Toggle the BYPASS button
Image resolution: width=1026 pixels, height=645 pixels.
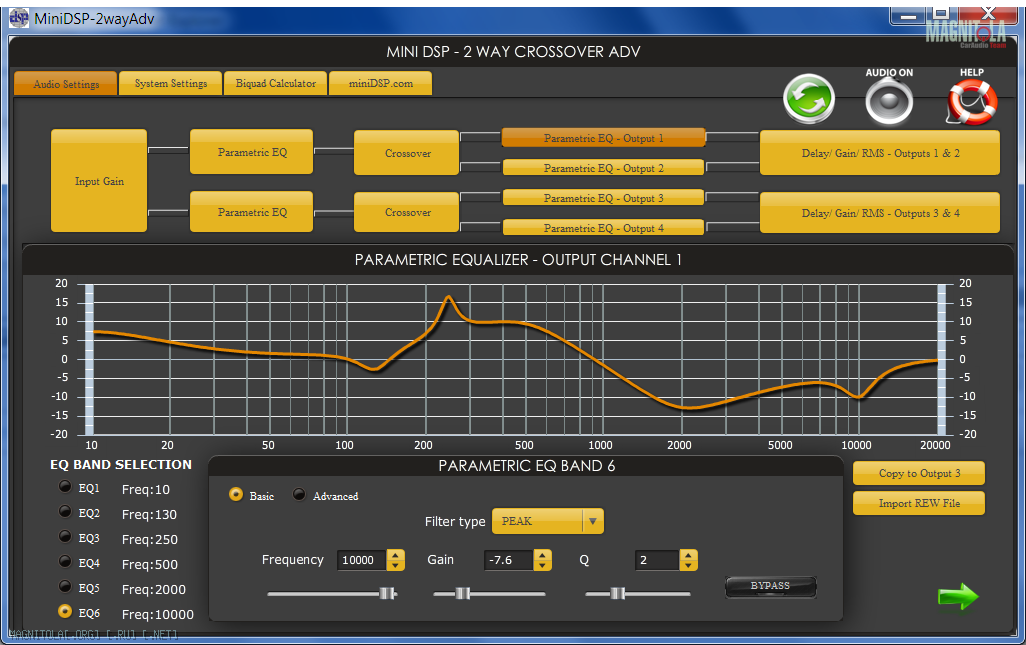tap(770, 586)
